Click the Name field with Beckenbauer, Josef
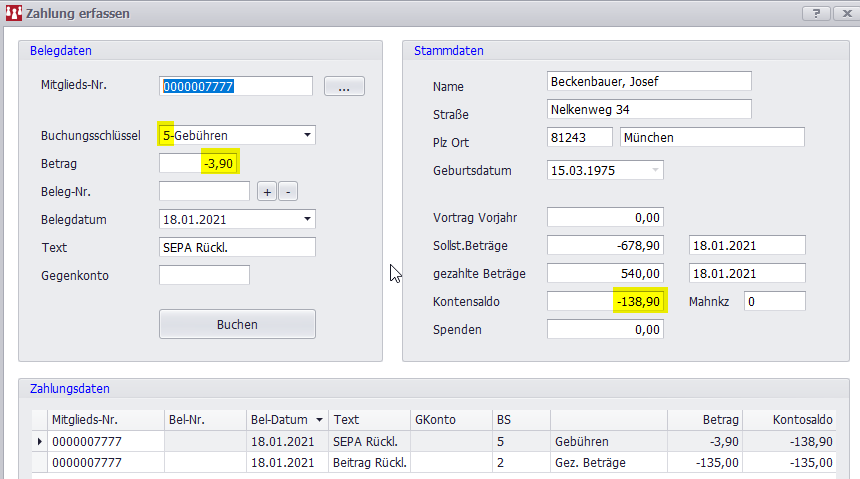Screen dimensions: 860x479 (x=649, y=81)
